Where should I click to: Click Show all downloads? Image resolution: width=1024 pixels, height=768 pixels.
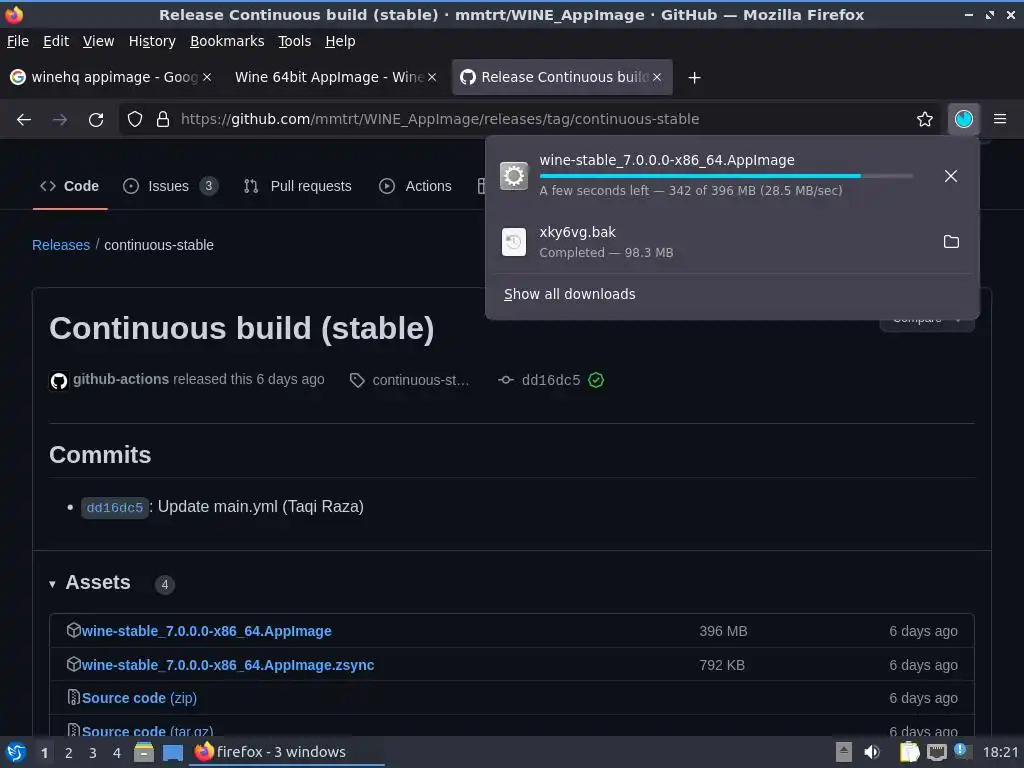coord(569,294)
